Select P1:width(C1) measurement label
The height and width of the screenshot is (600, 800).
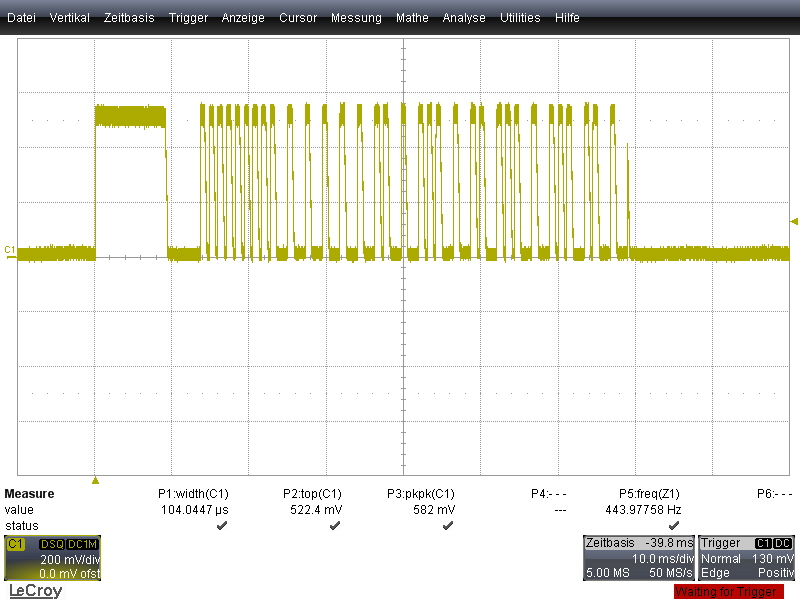click(193, 494)
